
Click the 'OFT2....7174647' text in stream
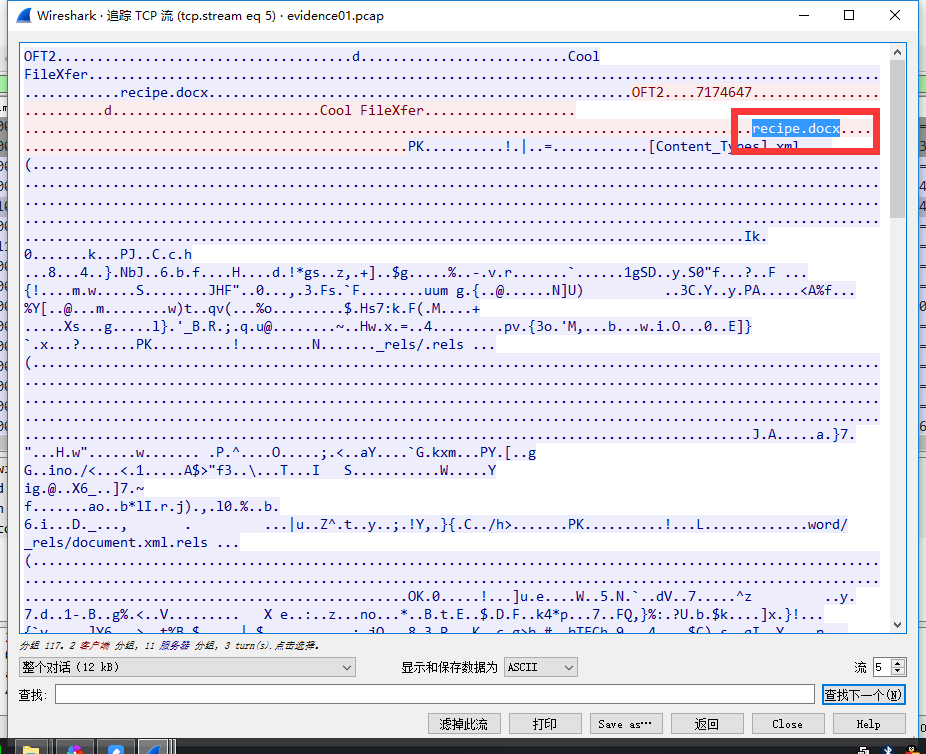point(692,92)
